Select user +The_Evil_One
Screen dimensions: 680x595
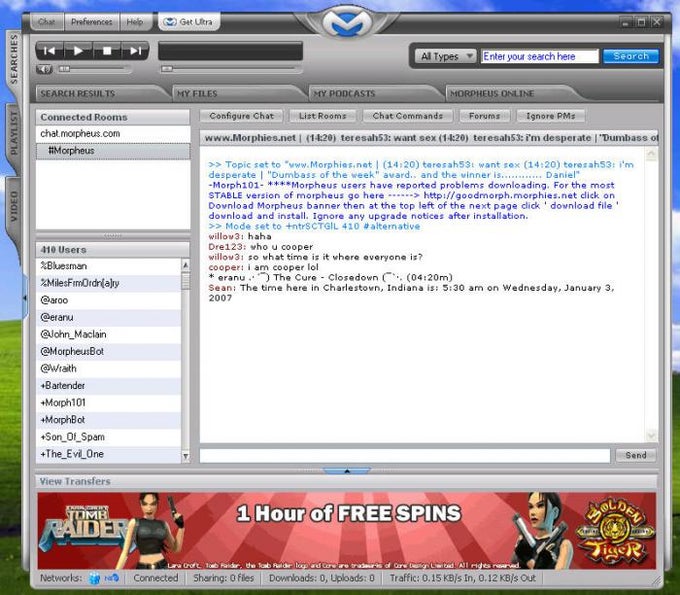(x=108, y=454)
